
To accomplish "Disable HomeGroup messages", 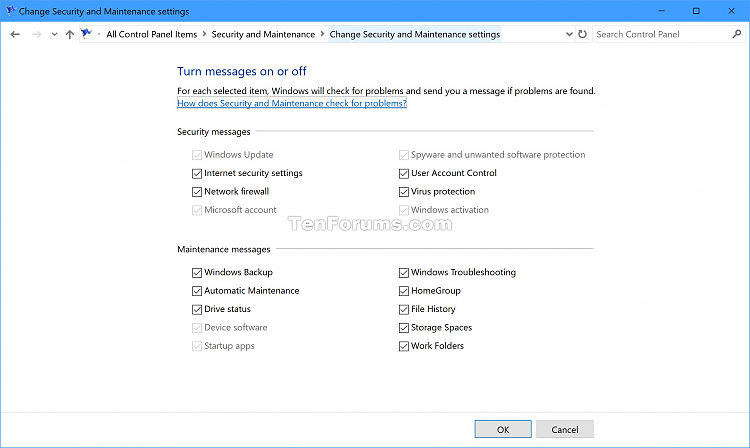I will tap(404, 291).
